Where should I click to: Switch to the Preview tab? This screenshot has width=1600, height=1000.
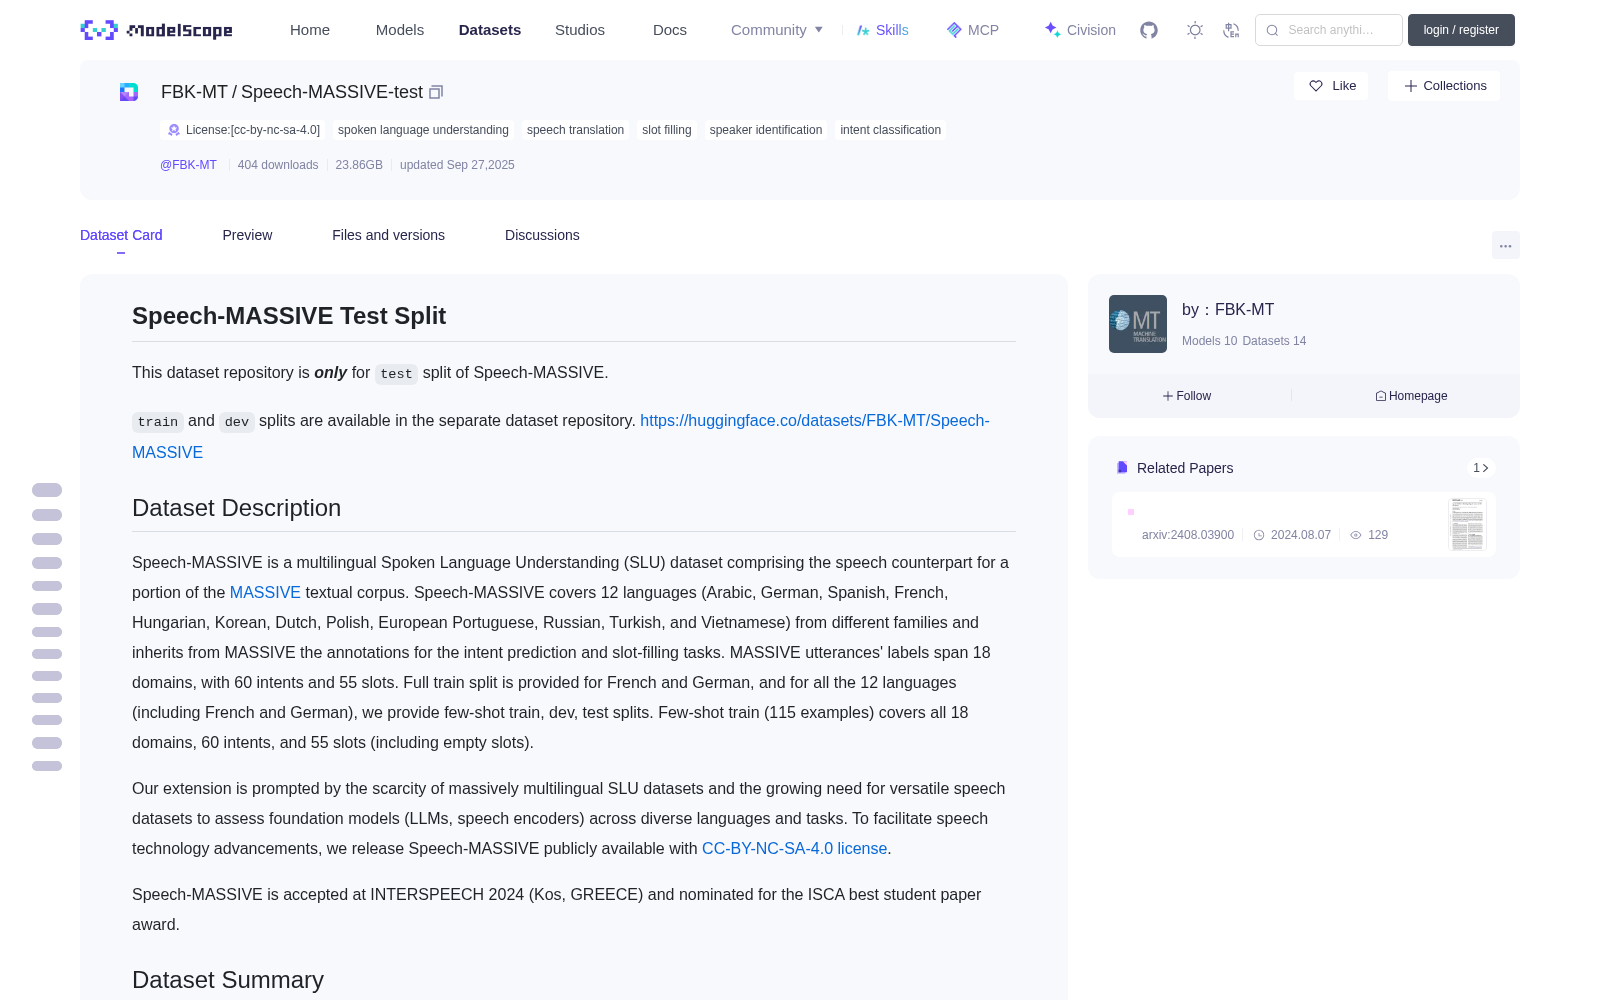pyautogui.click(x=247, y=235)
